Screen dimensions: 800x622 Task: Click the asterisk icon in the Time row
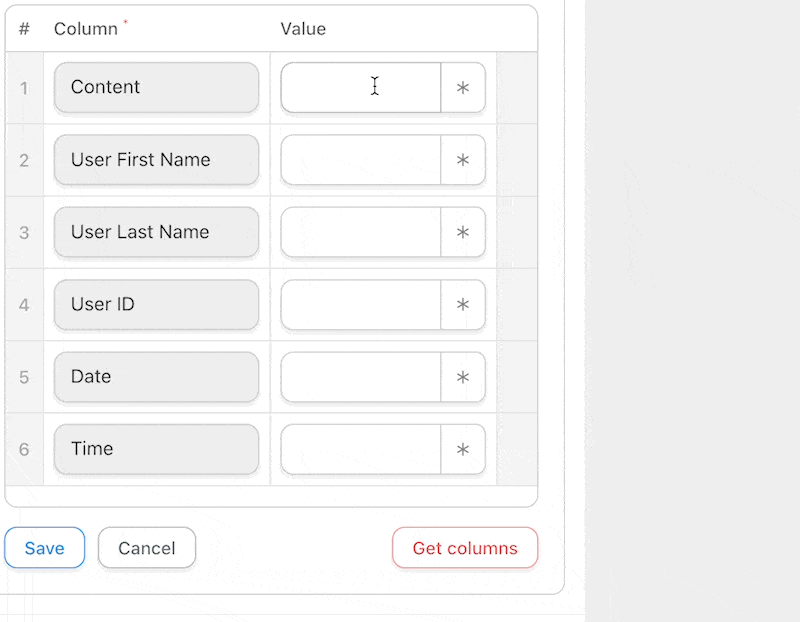point(463,450)
